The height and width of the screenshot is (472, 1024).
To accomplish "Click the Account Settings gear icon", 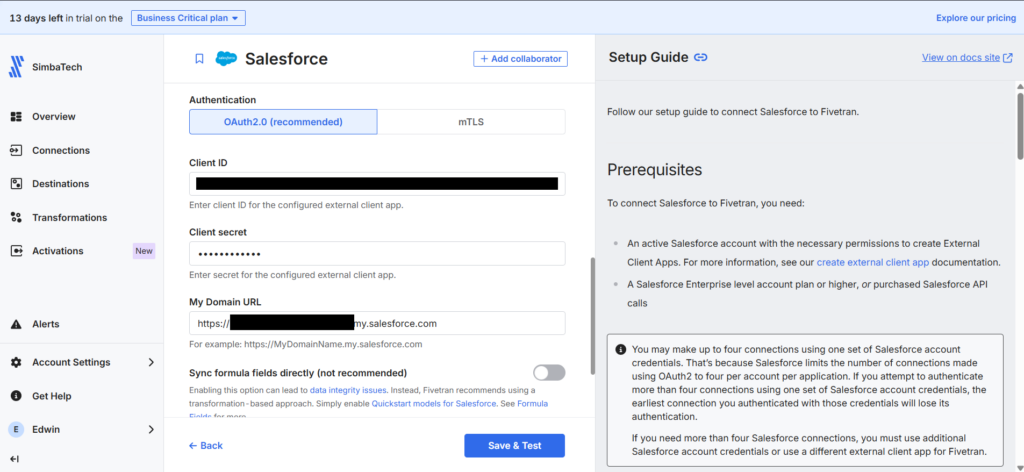I will (x=17, y=362).
